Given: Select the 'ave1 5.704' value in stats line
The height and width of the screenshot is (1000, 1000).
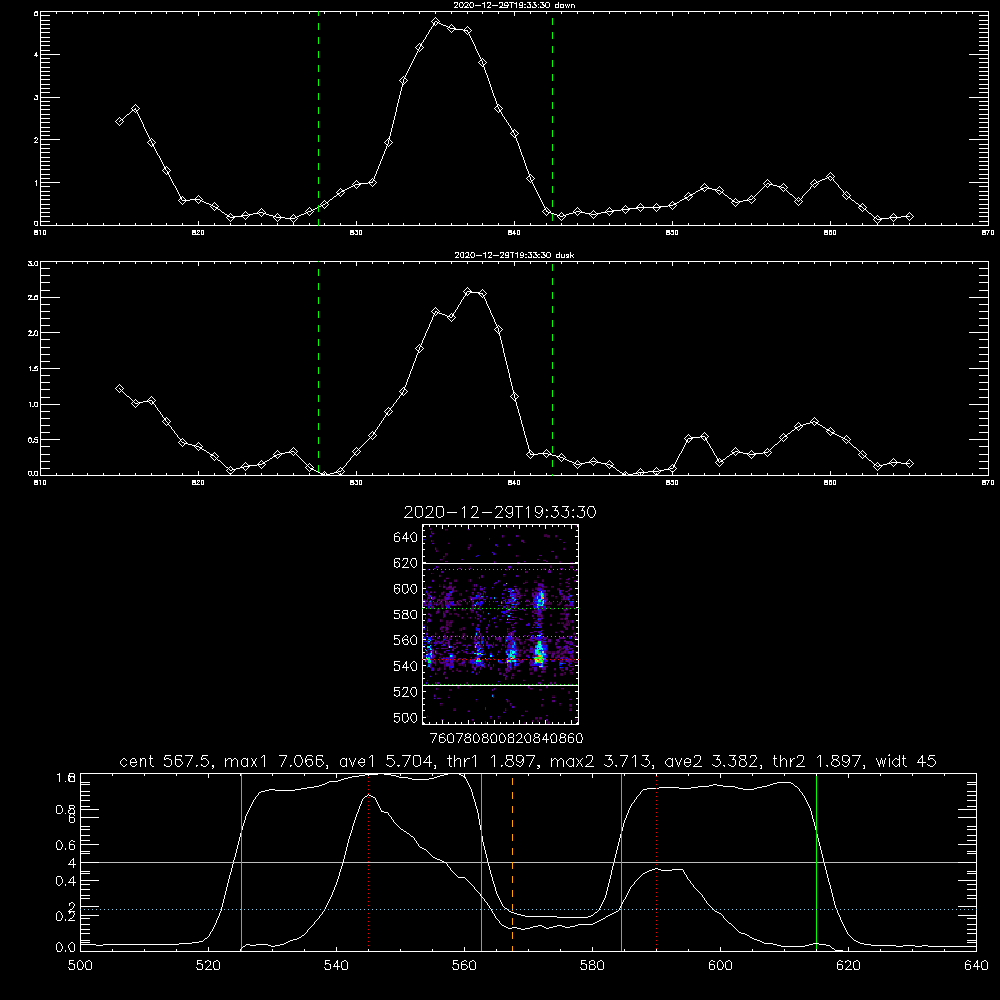Looking at the screenshot, I should 386,761.
